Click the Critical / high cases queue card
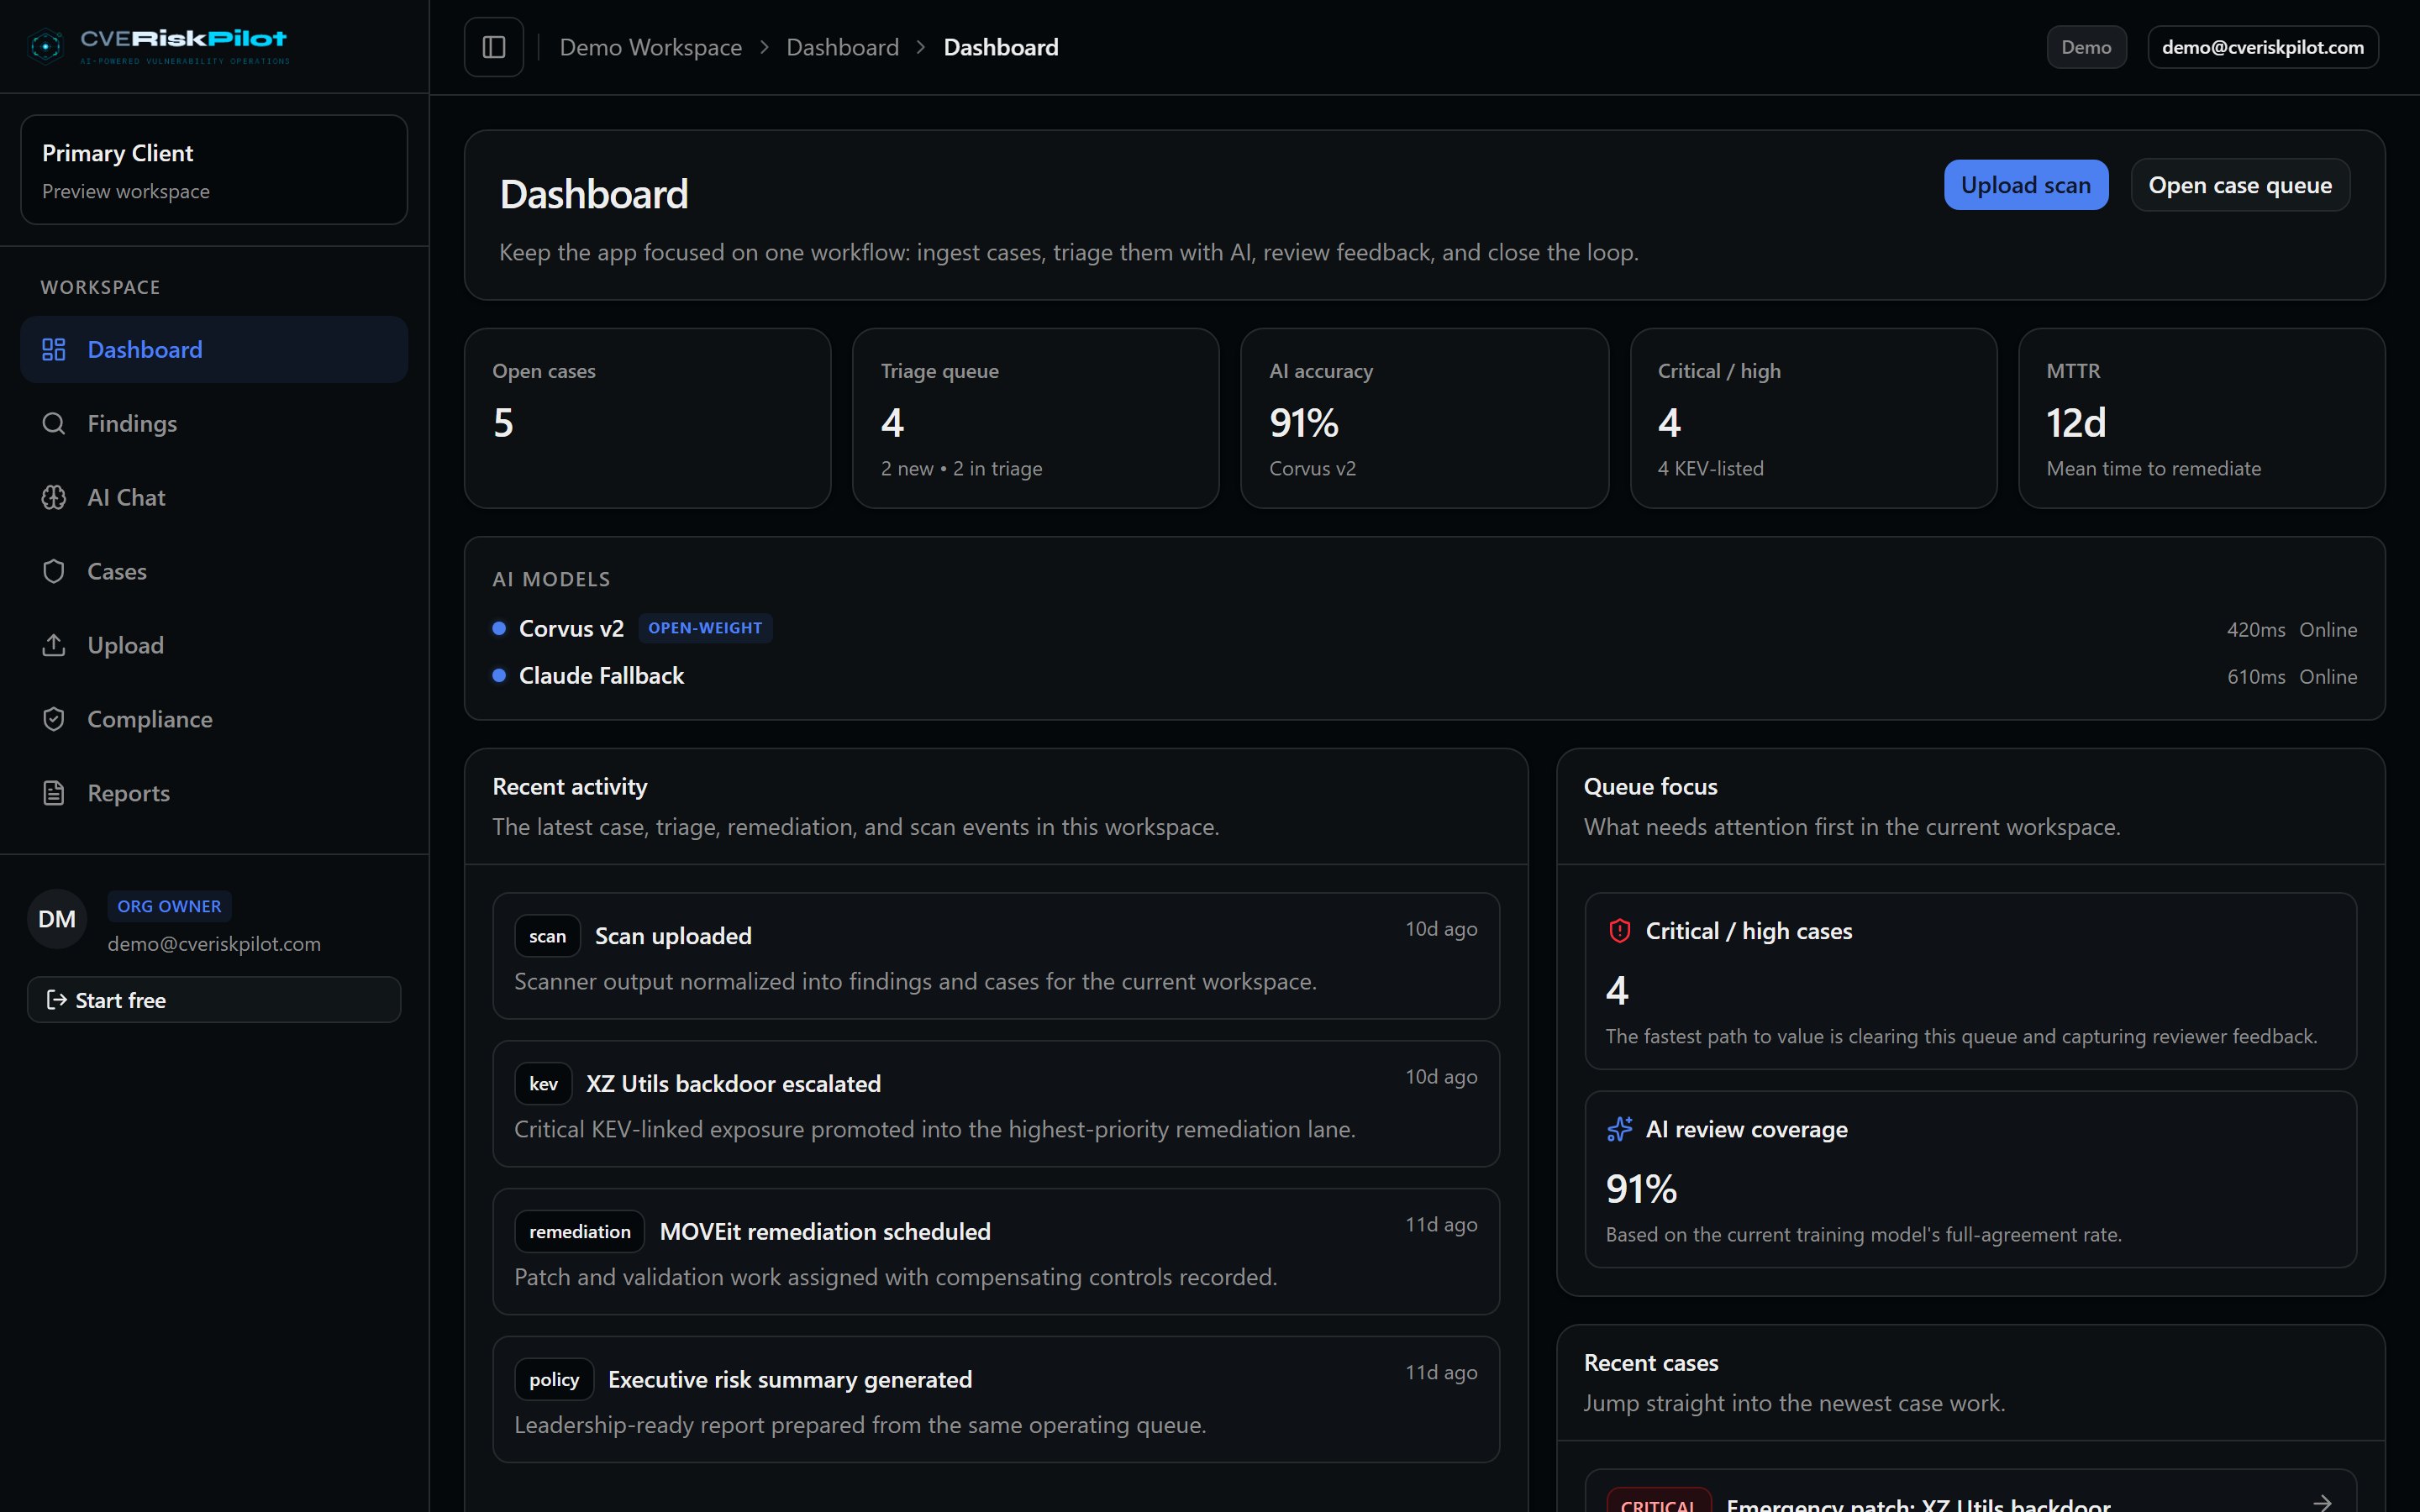This screenshot has width=2420, height=1512. 1970,981
